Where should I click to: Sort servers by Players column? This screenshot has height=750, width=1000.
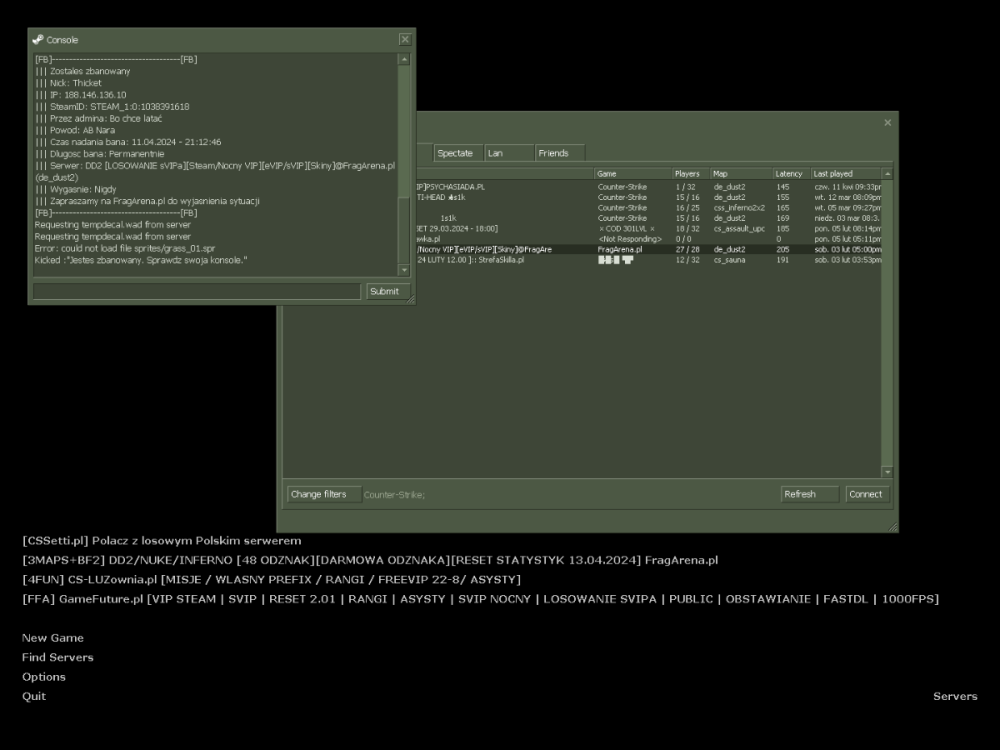click(x=688, y=174)
